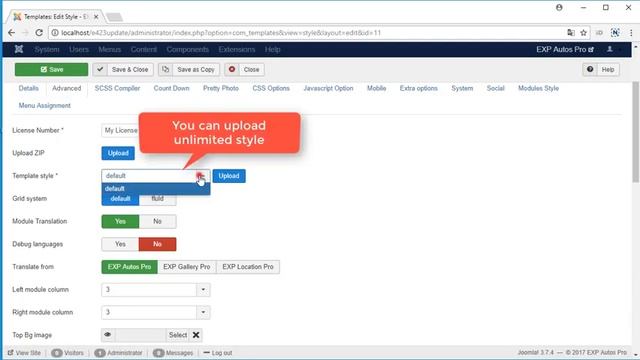Bookmark page with the star icon
This screenshot has height=360, width=640.
[x=584, y=33]
